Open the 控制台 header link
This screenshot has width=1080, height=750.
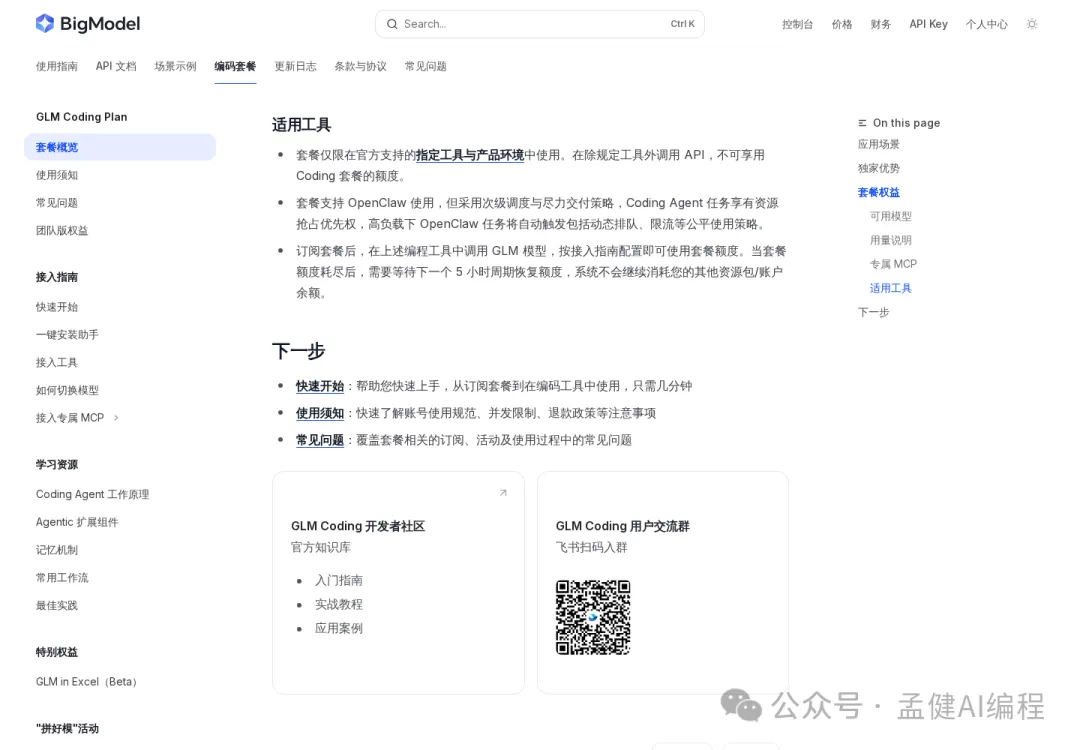797,24
